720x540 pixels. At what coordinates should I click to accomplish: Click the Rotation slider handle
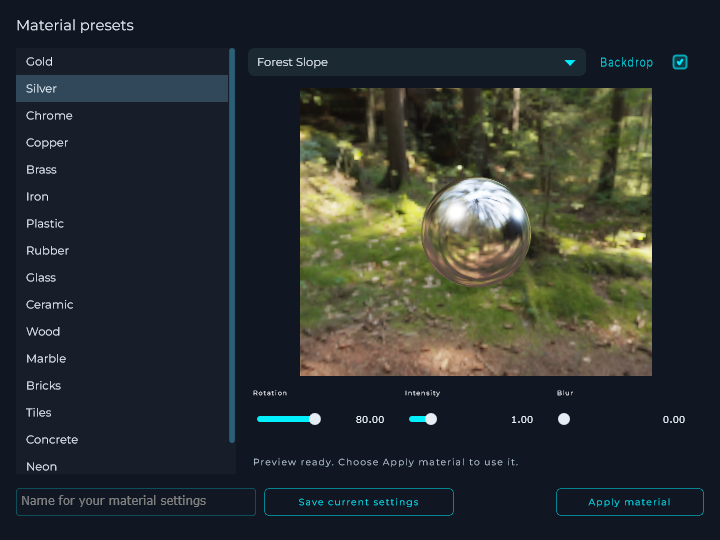(x=315, y=419)
